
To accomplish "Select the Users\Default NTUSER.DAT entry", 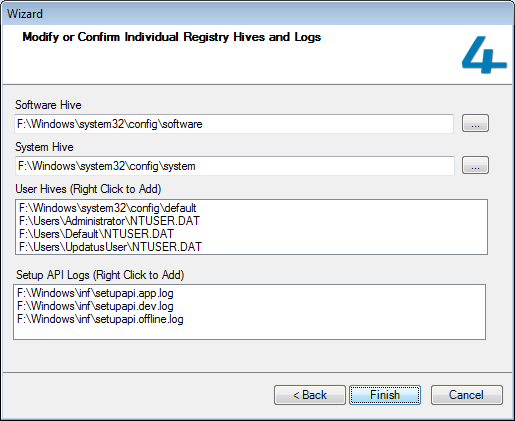I will click(96, 234).
